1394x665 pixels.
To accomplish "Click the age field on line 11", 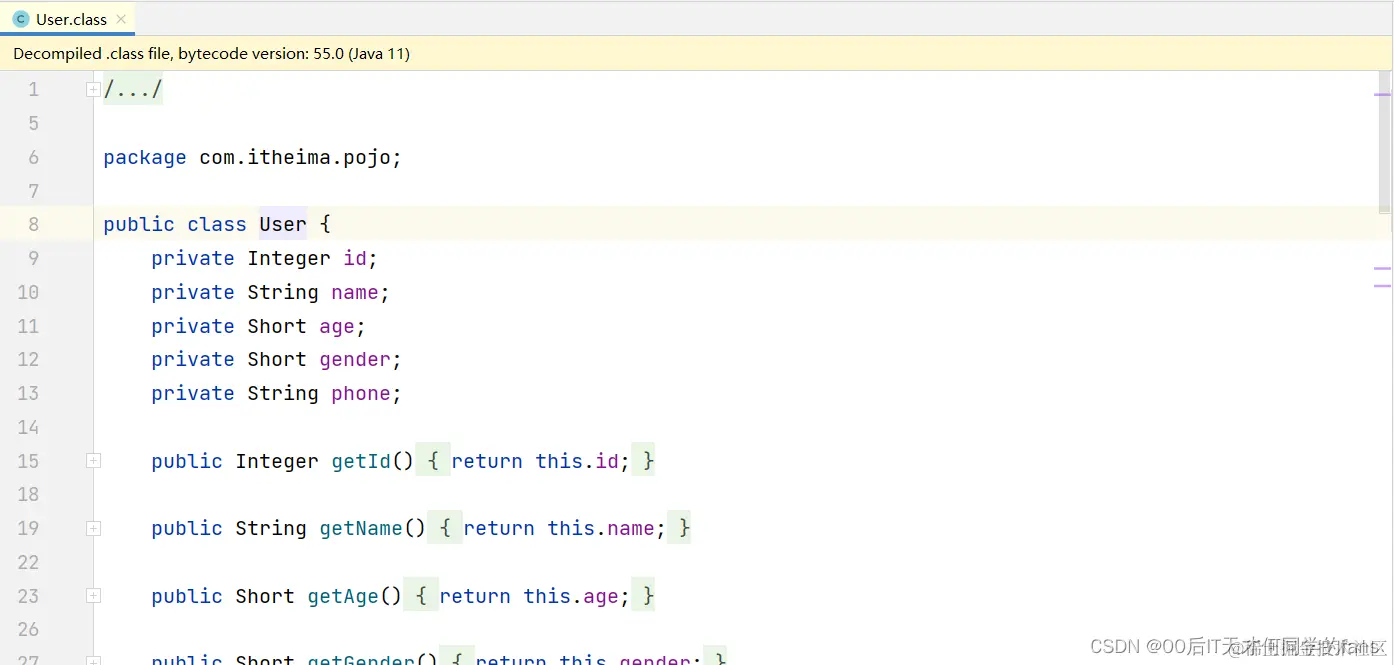I will (x=337, y=326).
